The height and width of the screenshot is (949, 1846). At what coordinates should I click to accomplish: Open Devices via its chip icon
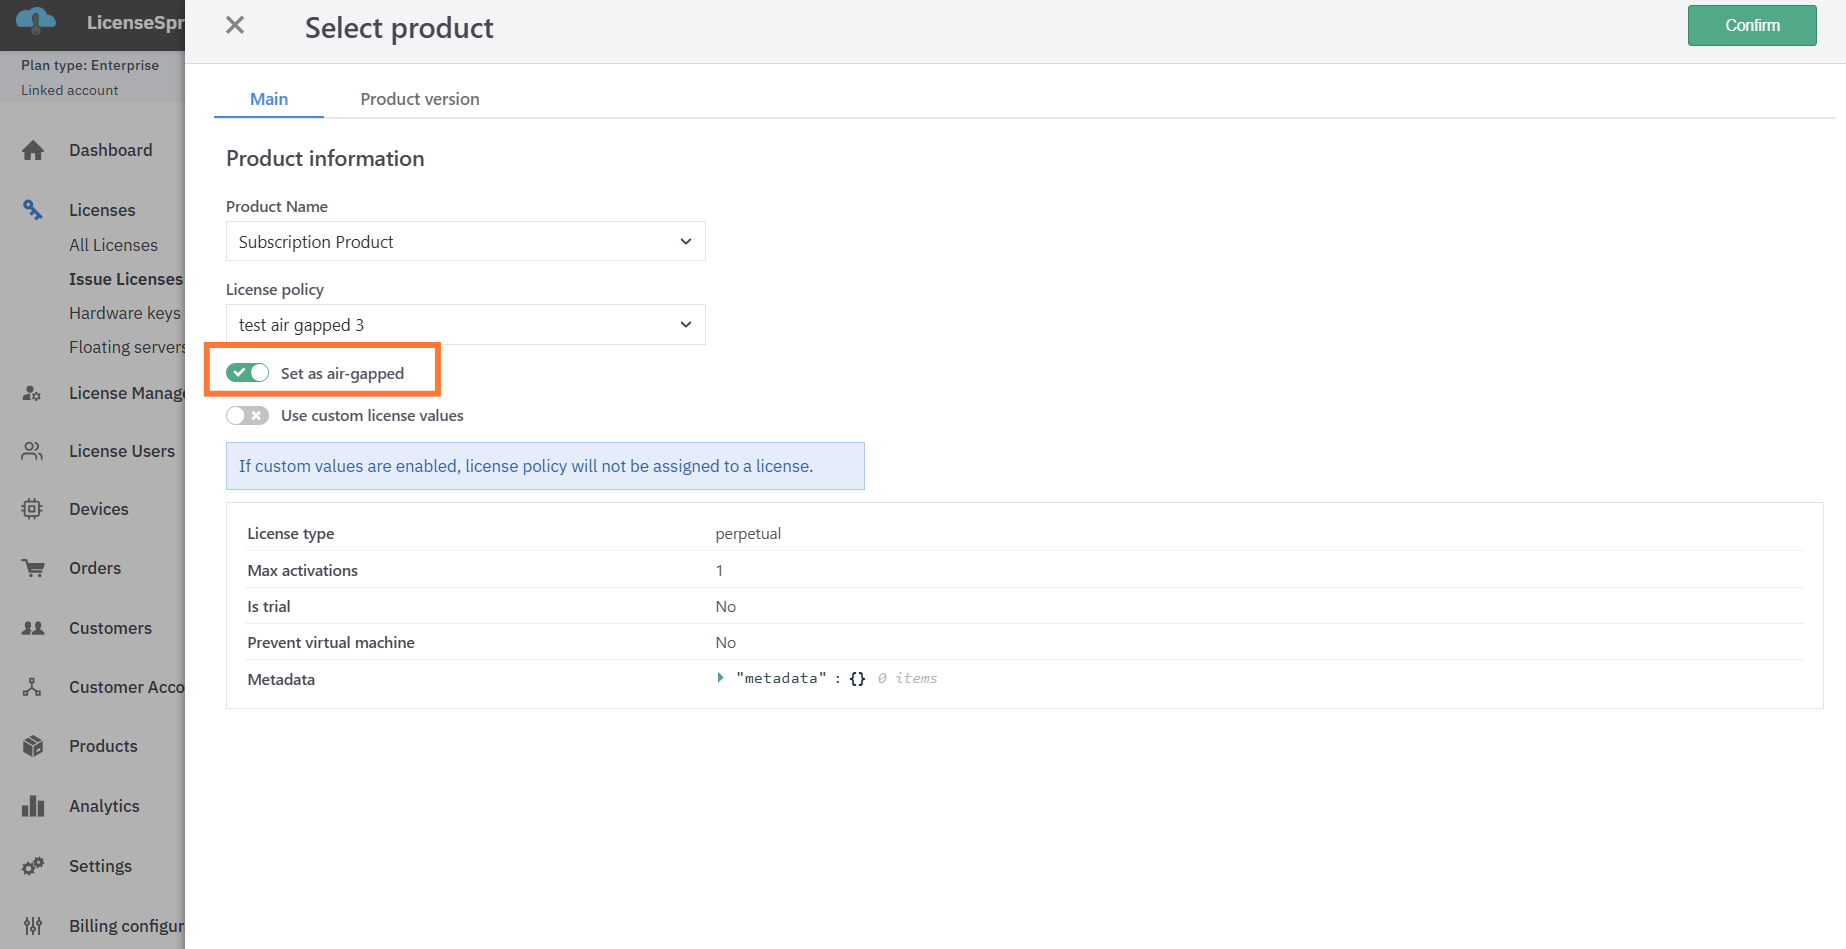coord(32,509)
